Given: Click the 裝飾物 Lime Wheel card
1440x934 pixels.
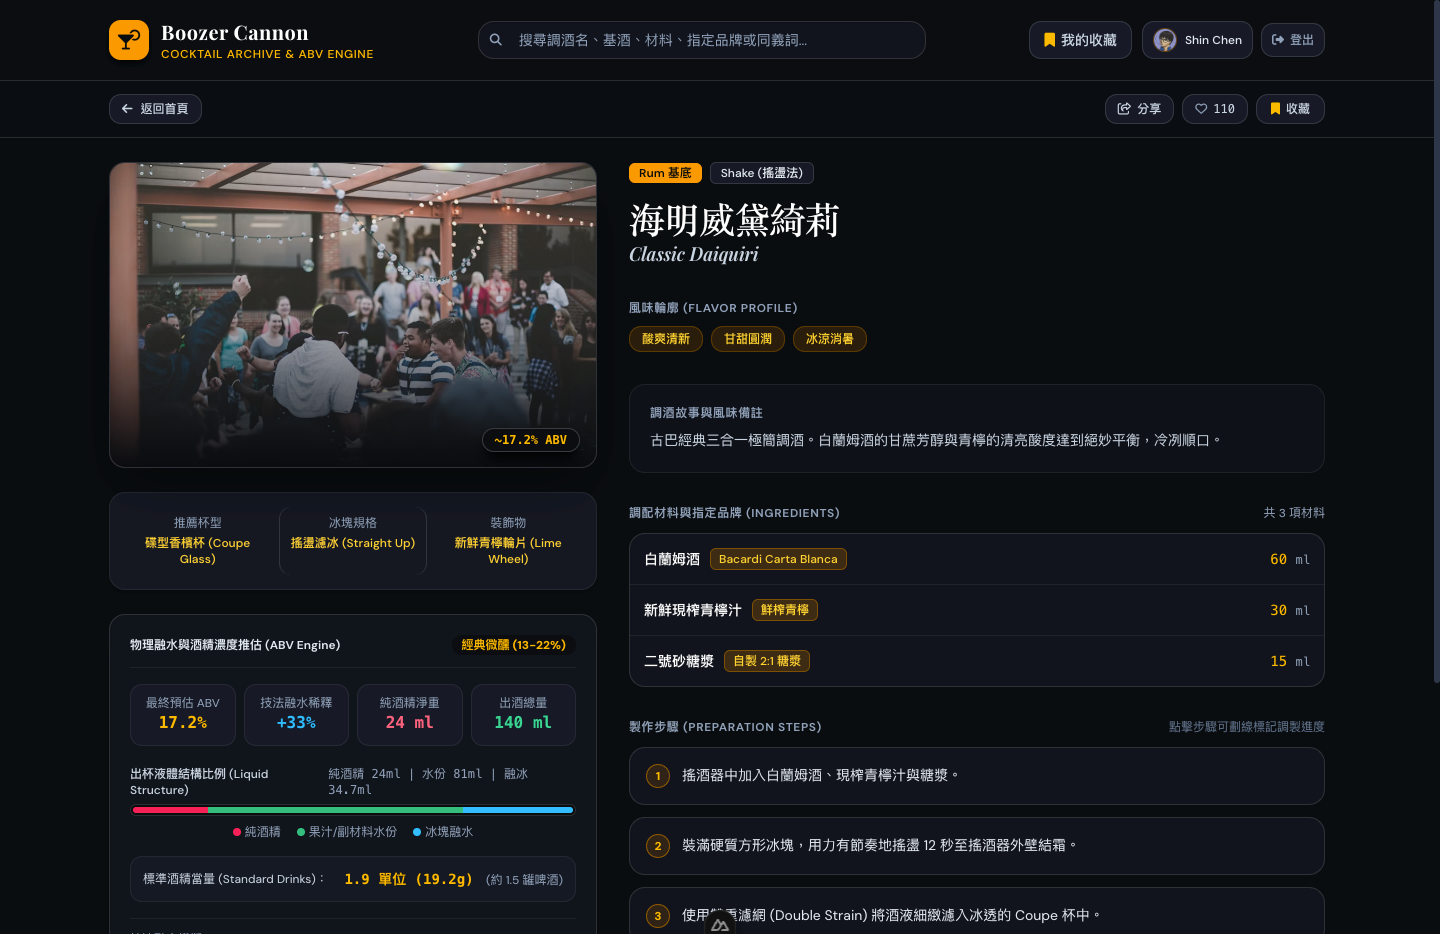Looking at the screenshot, I should 508,541.
